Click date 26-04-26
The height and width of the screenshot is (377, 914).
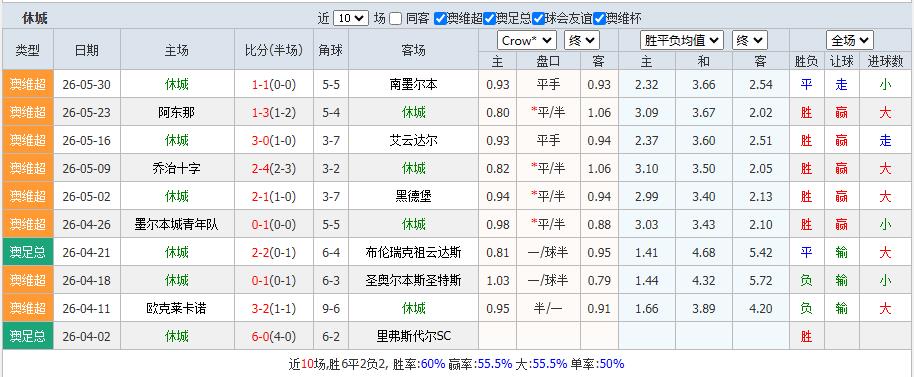(x=87, y=224)
